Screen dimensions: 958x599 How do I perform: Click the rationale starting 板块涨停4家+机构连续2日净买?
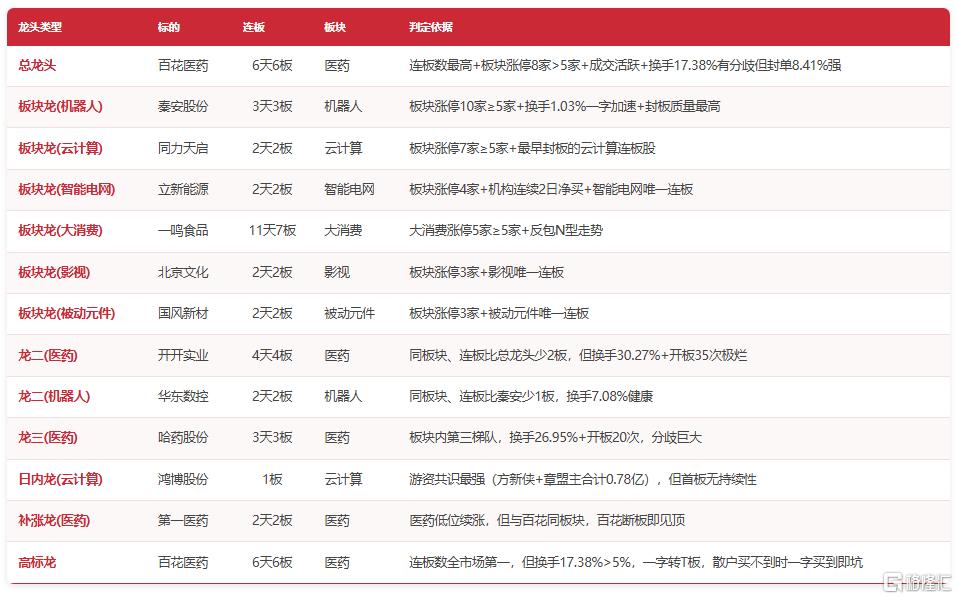(551, 189)
